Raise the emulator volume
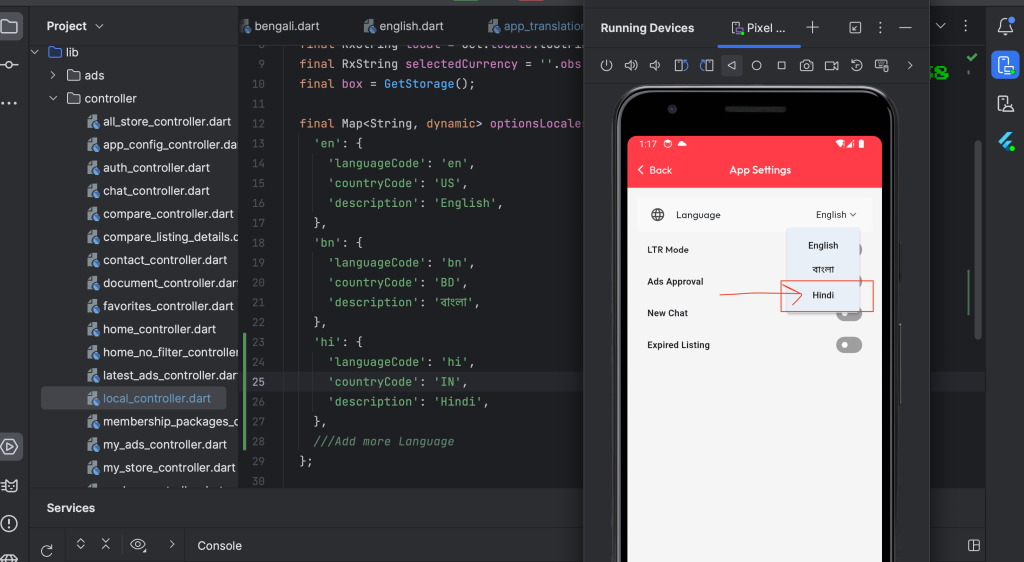The height and width of the screenshot is (562, 1024). 631,65
